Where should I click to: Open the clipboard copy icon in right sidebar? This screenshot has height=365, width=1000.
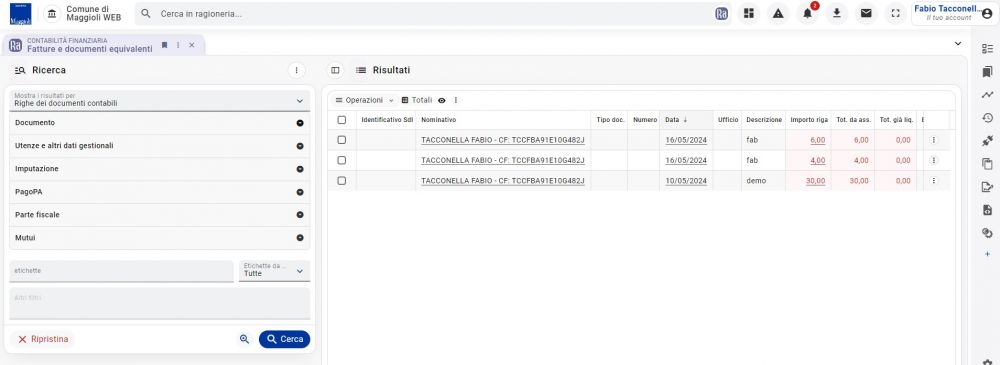pyautogui.click(x=988, y=164)
